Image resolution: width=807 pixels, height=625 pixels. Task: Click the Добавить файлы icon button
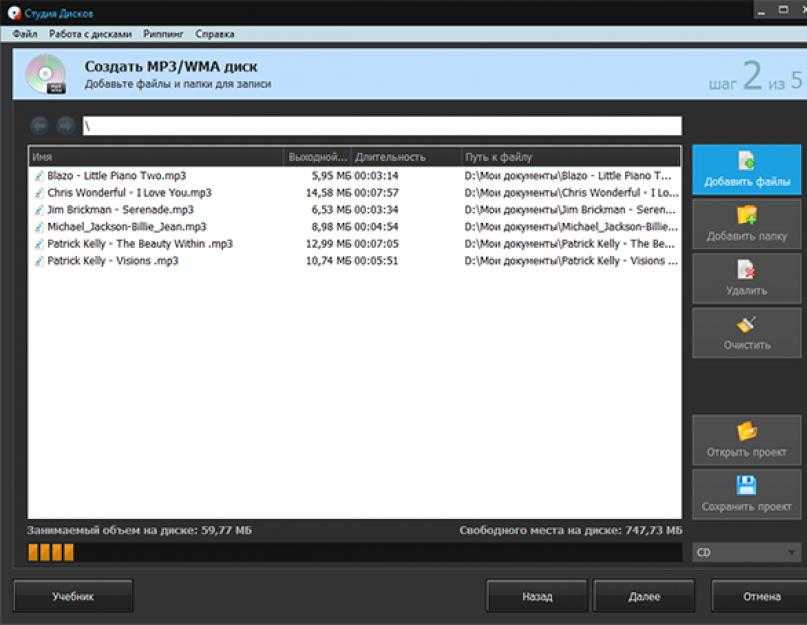point(746,169)
